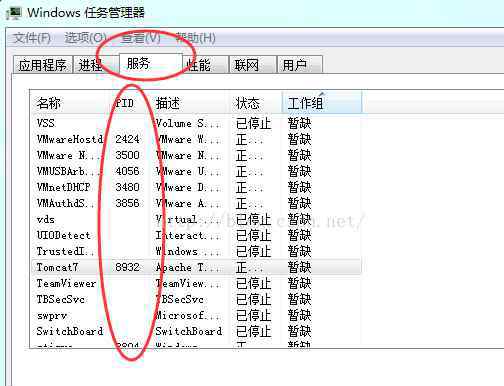Select the 服务 tab
The width and height of the screenshot is (504, 386).
click(151, 63)
